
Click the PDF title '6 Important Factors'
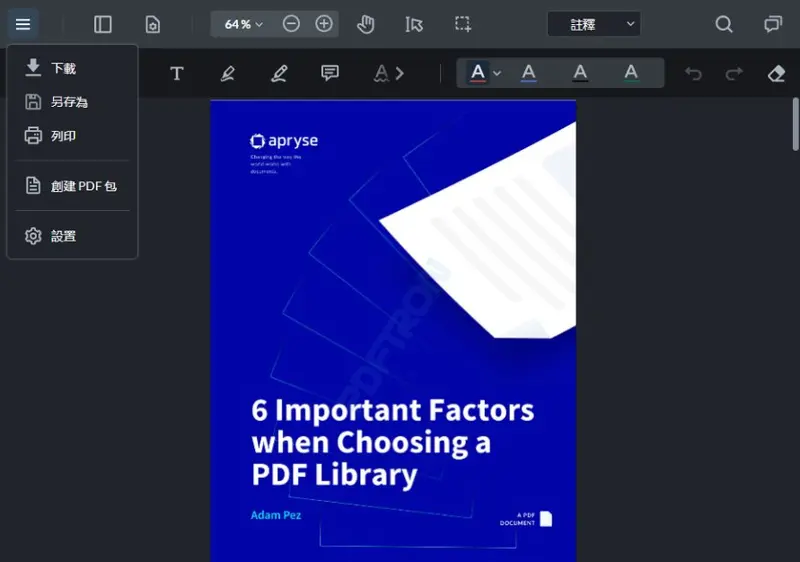pos(392,410)
